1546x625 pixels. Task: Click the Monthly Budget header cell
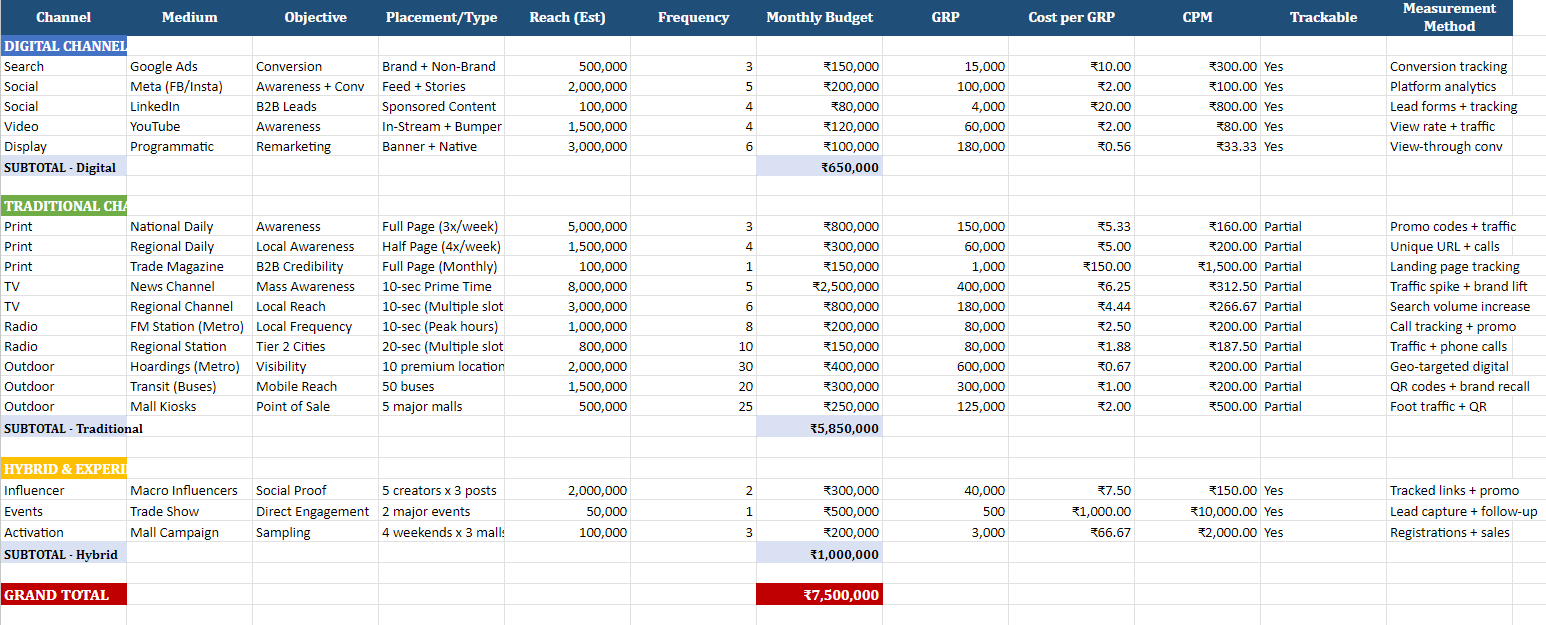[x=819, y=17]
